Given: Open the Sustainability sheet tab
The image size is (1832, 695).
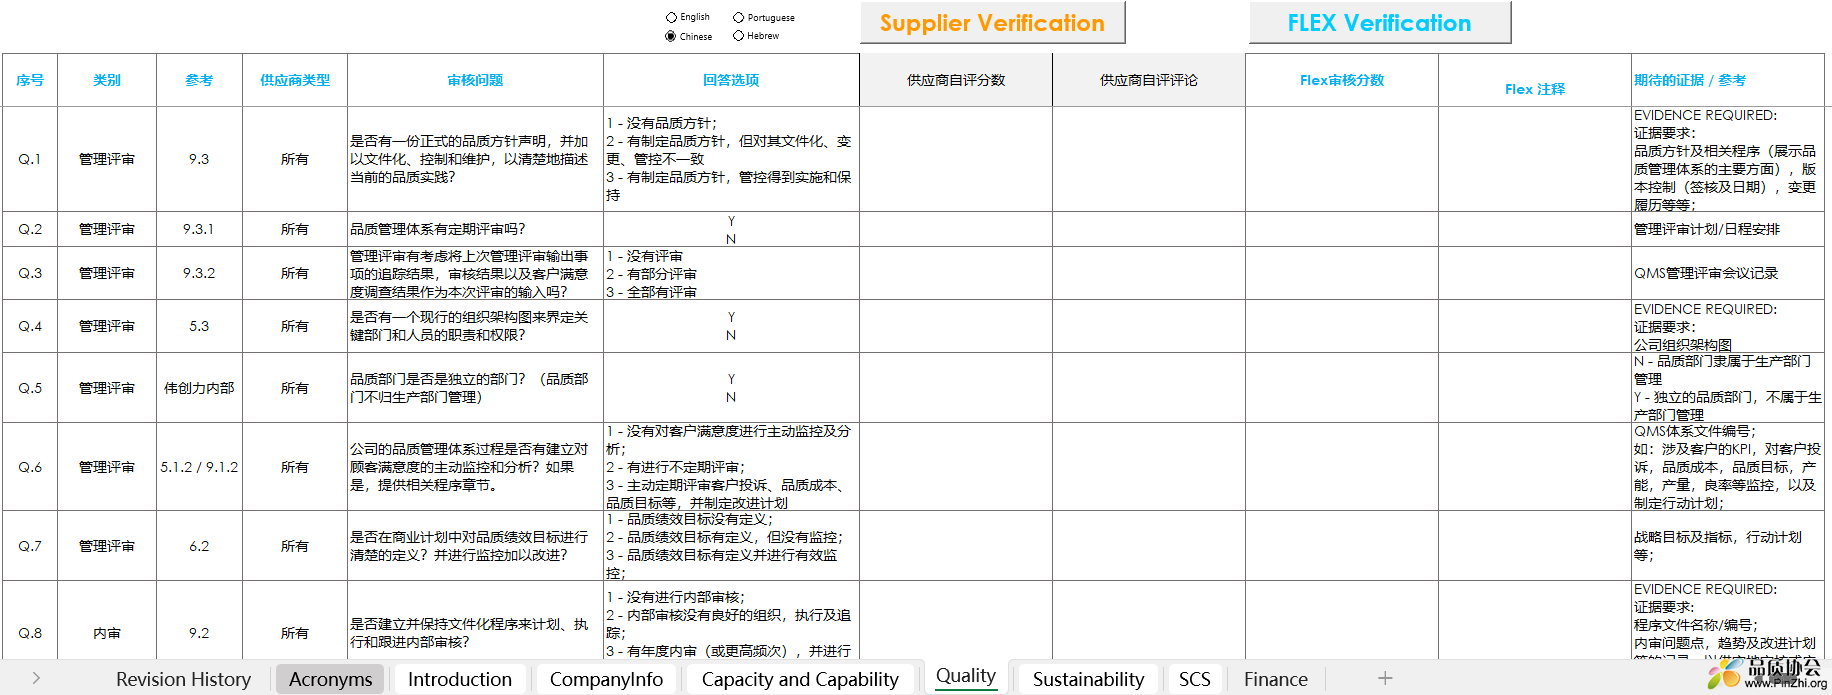Looking at the screenshot, I should 1088,679.
